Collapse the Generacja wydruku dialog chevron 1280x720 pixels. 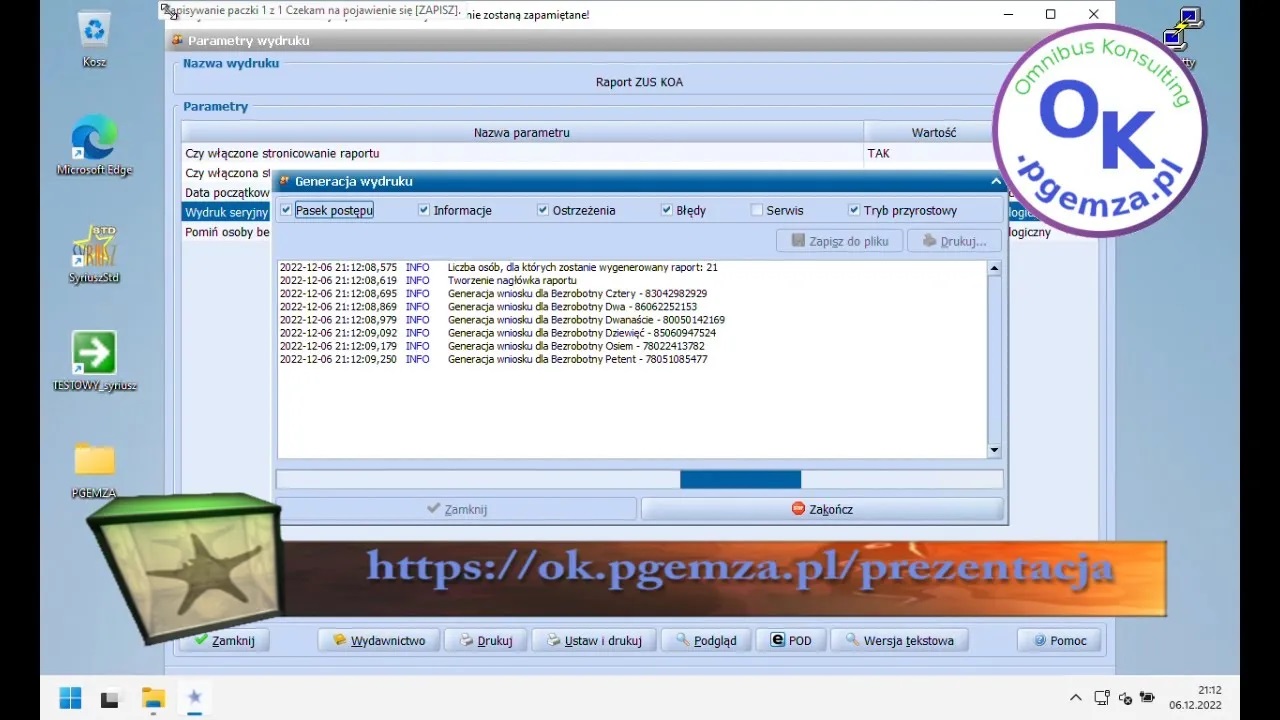point(995,182)
